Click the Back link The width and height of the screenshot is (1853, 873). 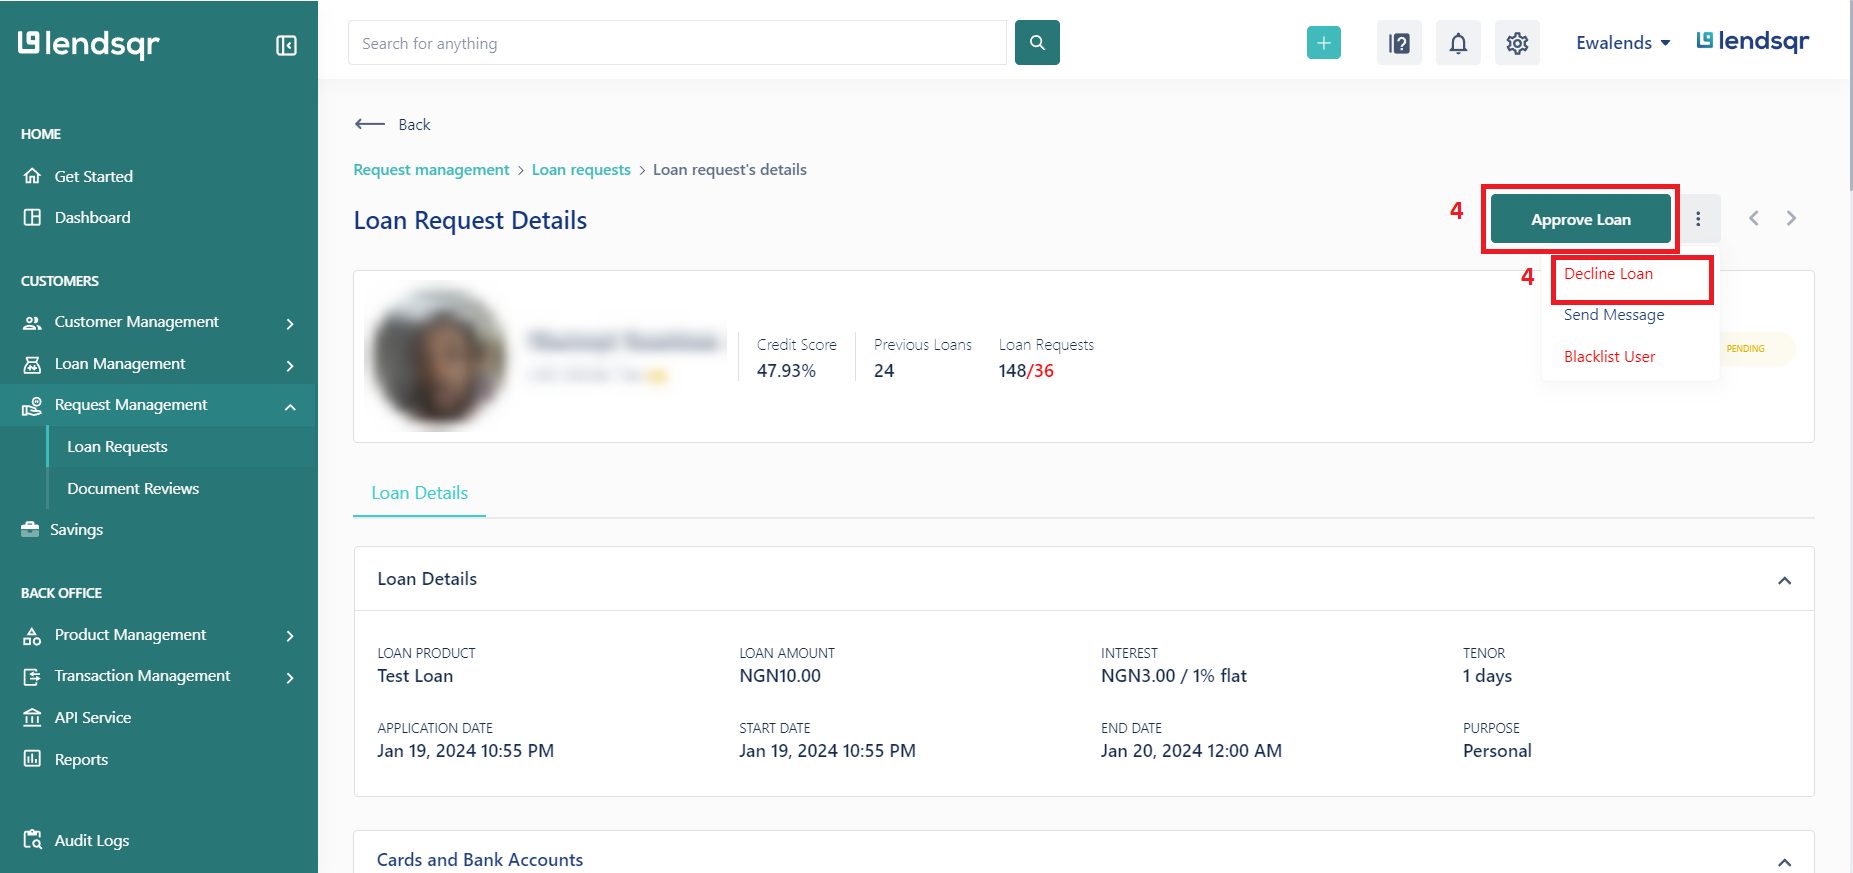click(414, 124)
